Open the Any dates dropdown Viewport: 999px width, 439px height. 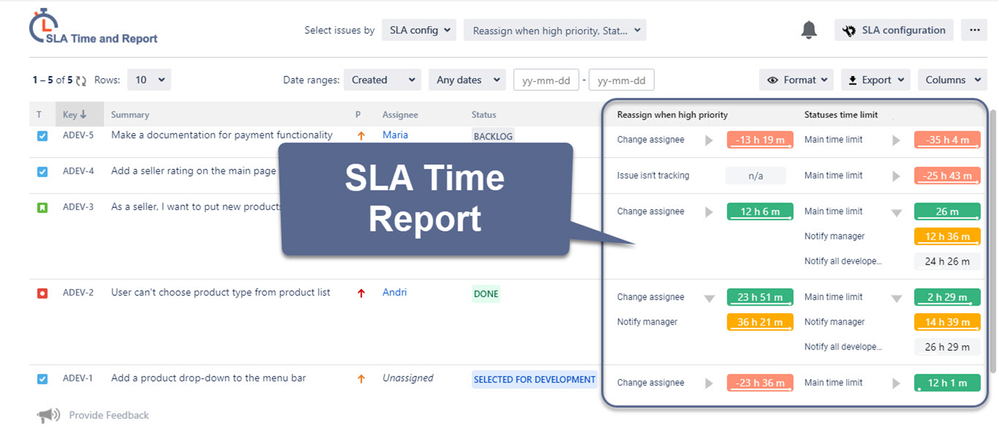(467, 80)
